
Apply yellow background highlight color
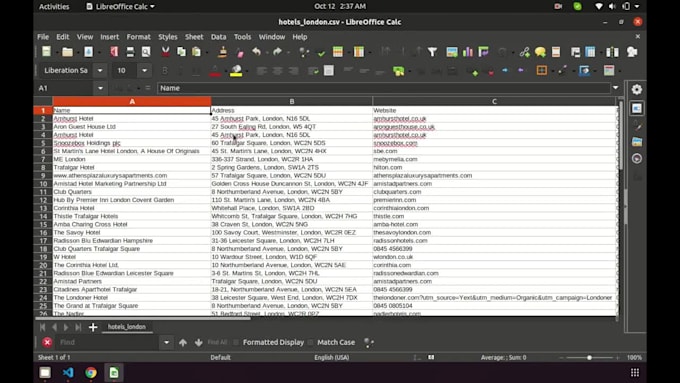236,71
